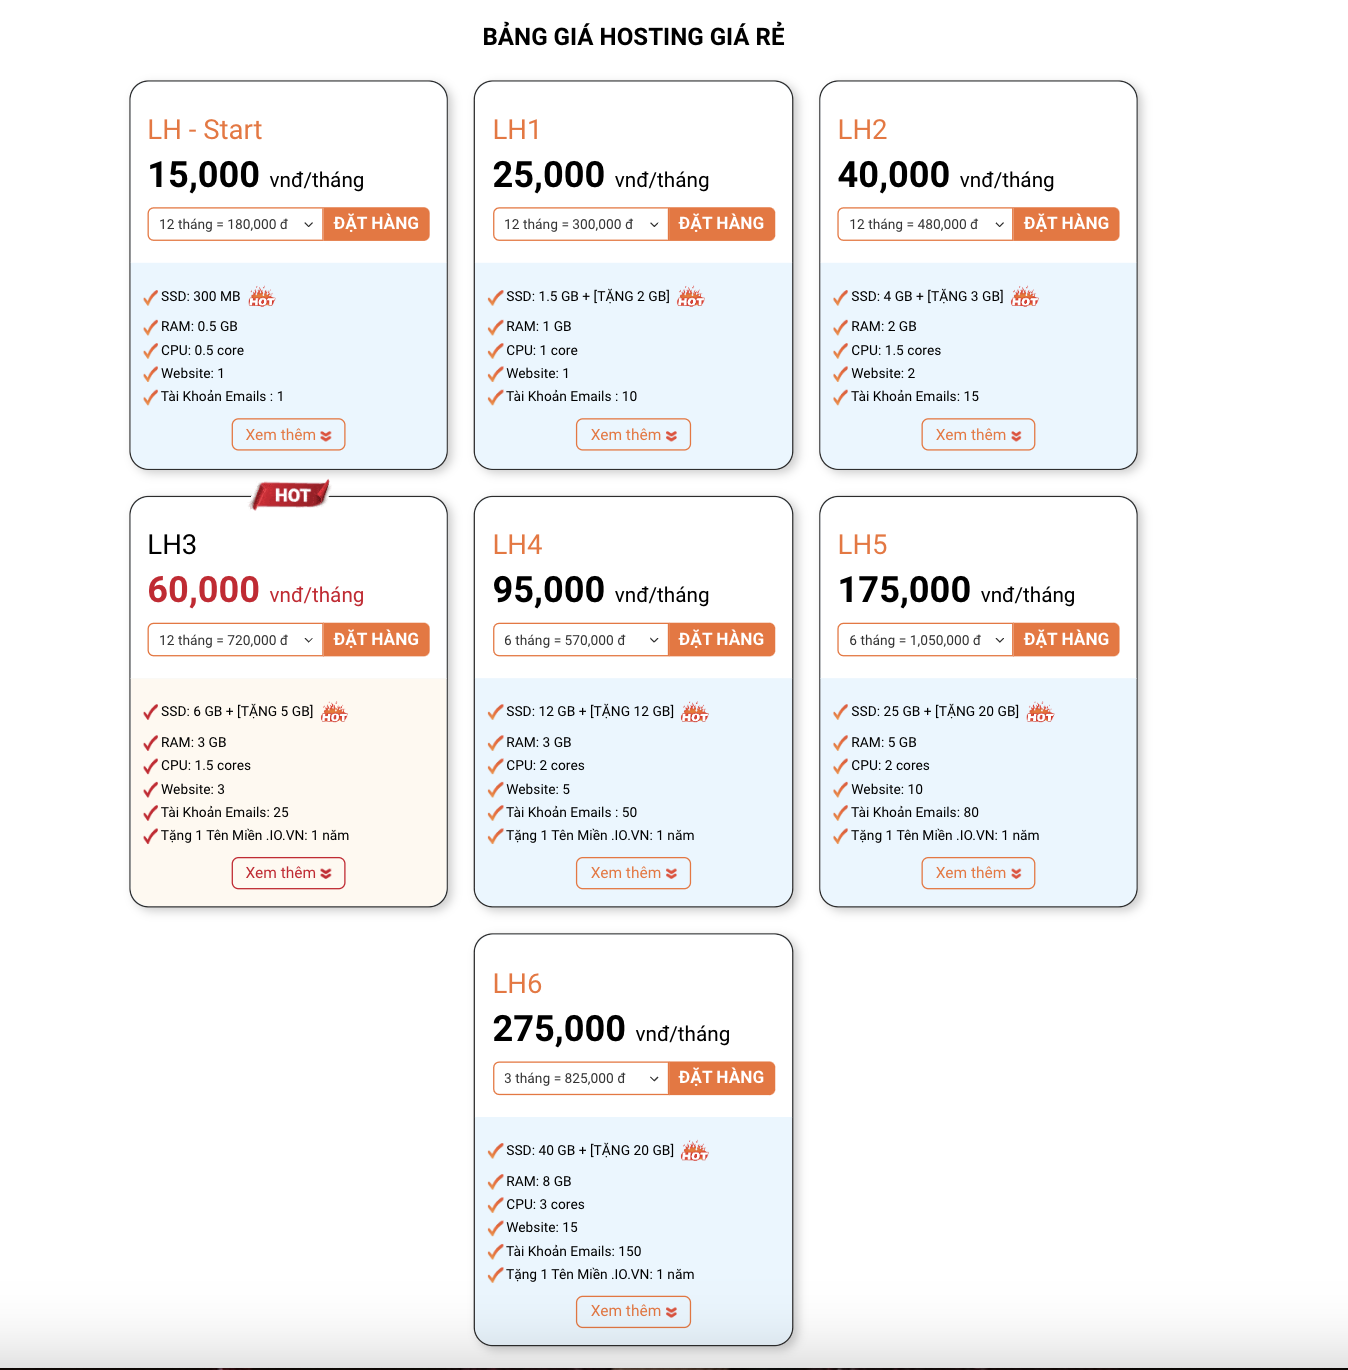Click the red 60,000 price of LH3

pos(203,589)
